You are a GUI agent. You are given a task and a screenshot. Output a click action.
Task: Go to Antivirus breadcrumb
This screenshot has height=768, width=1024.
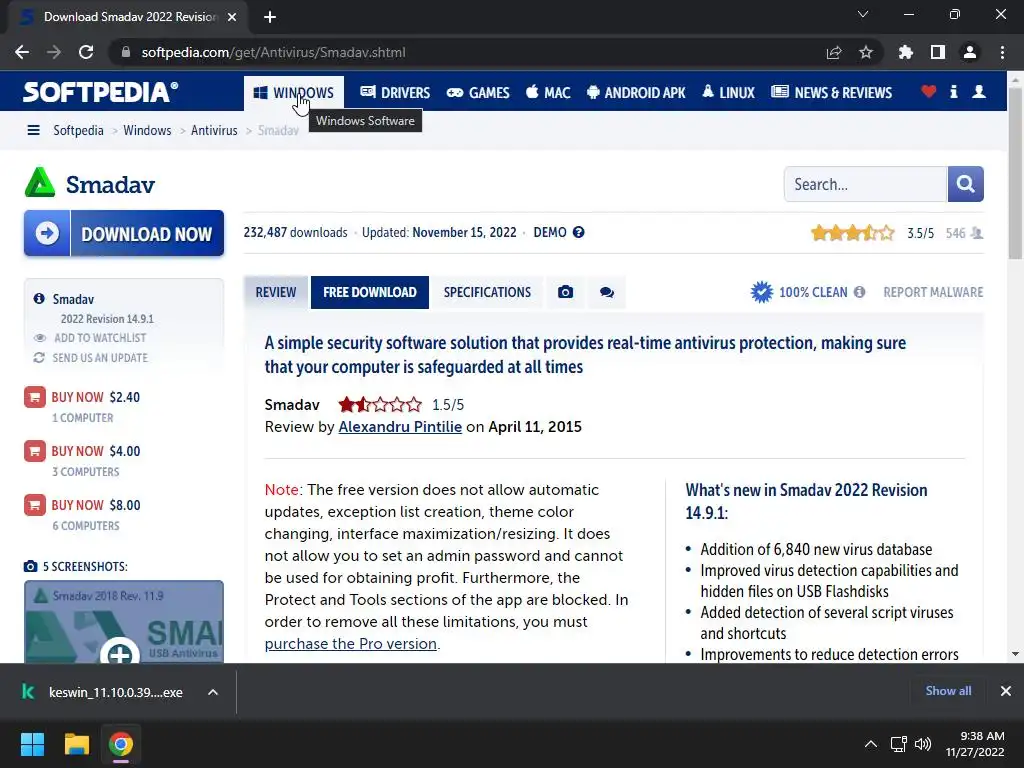point(214,131)
